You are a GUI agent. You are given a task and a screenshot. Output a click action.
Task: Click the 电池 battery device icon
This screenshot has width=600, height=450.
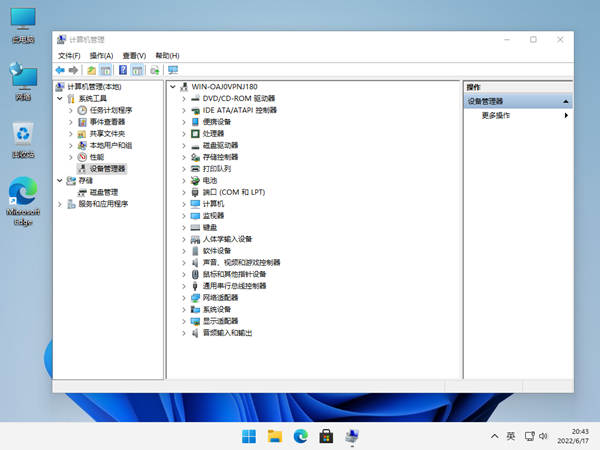[x=195, y=180]
